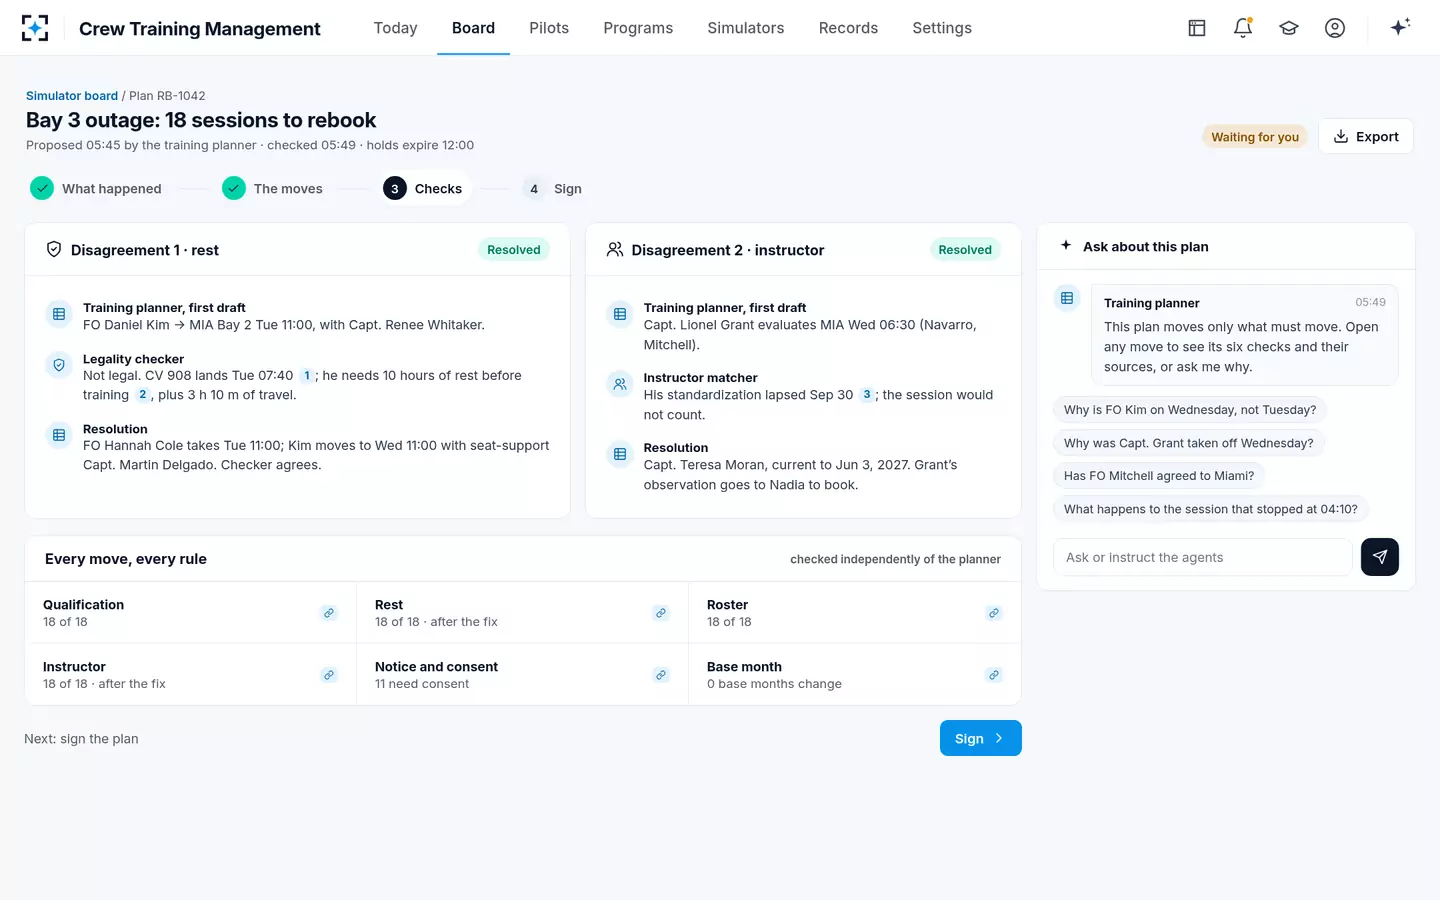Open source reference 2 for rest rule
1440x900 pixels.
point(142,395)
